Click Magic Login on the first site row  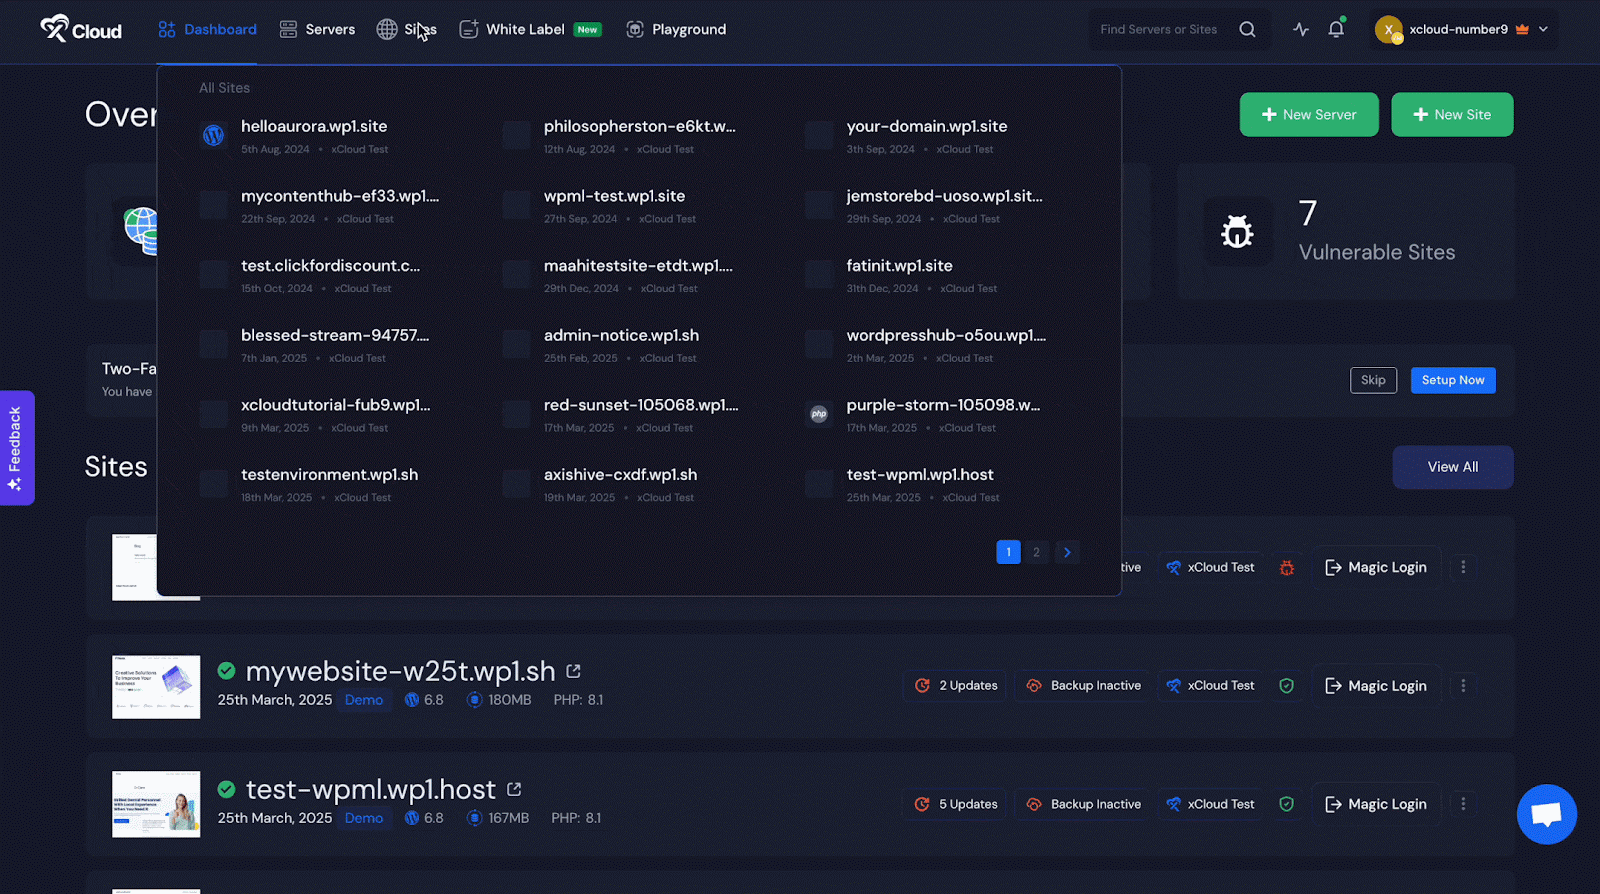1376,567
